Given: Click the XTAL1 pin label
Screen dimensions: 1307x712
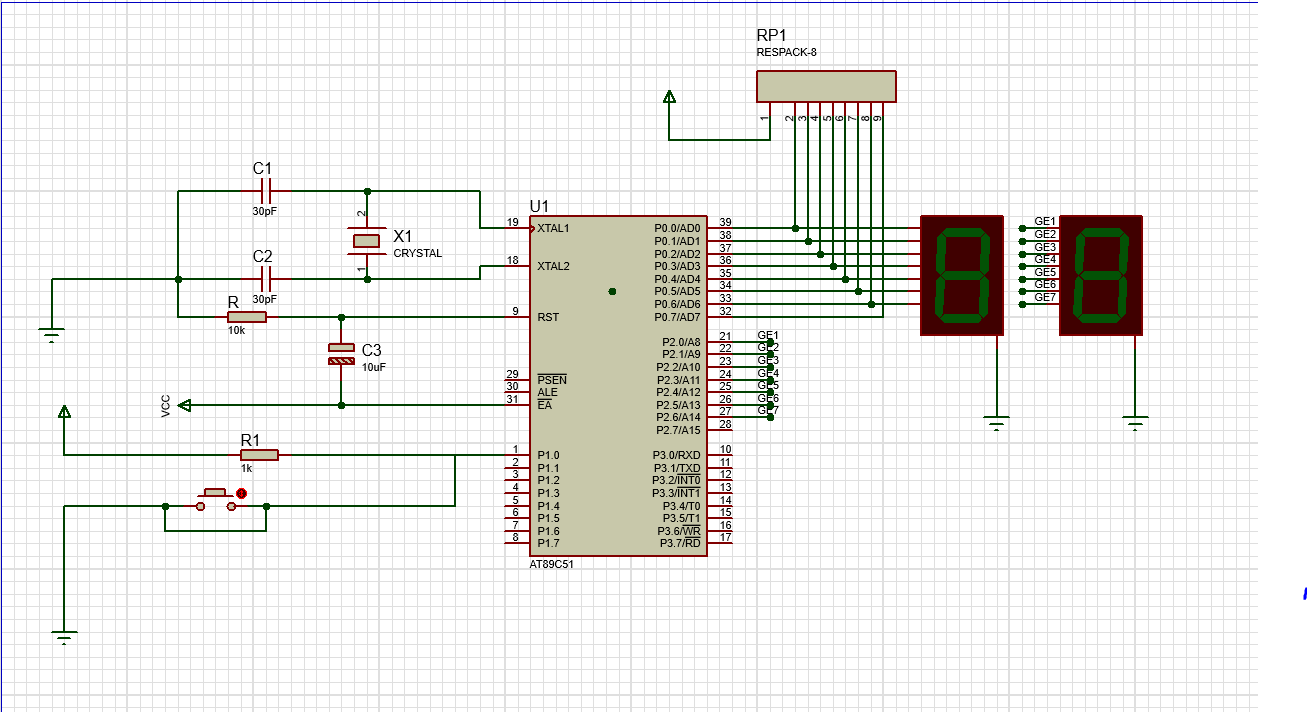Looking at the screenshot, I should 553,228.
